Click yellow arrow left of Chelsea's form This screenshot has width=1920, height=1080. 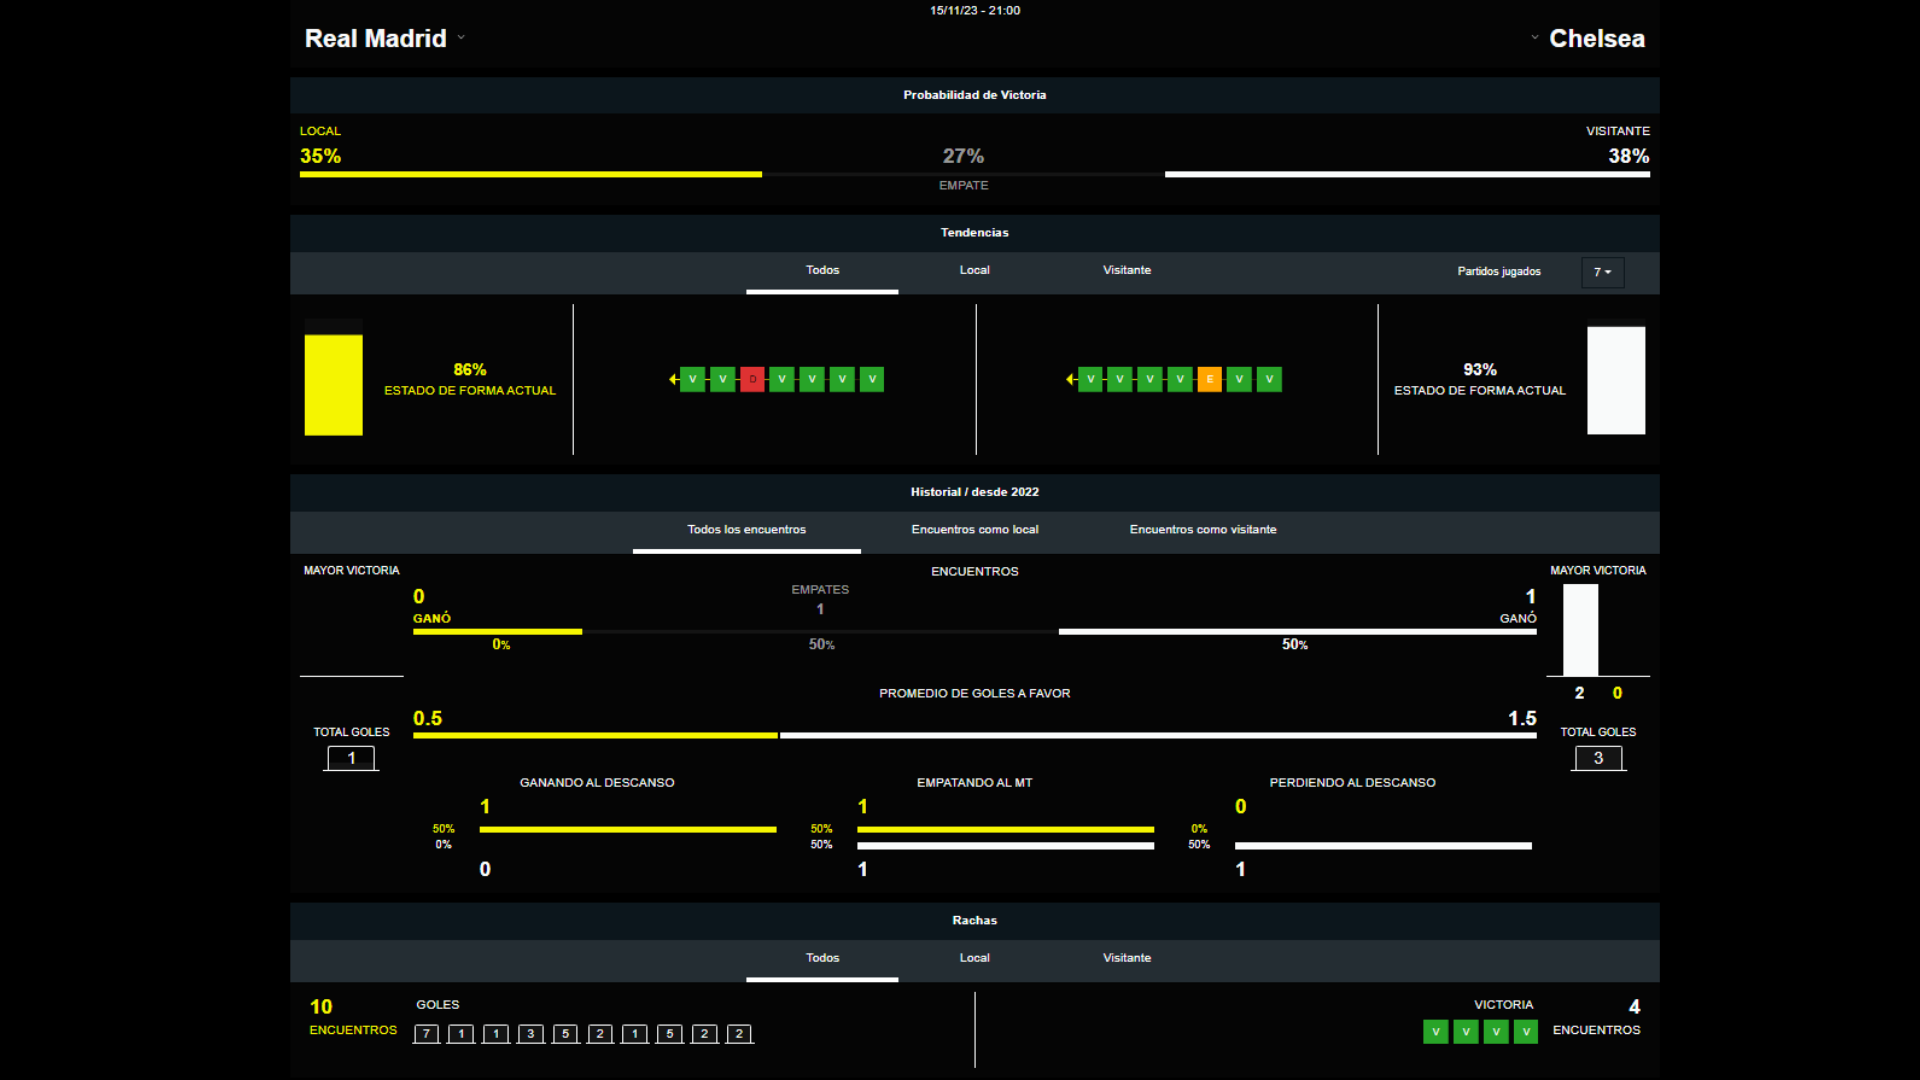pos(1070,379)
